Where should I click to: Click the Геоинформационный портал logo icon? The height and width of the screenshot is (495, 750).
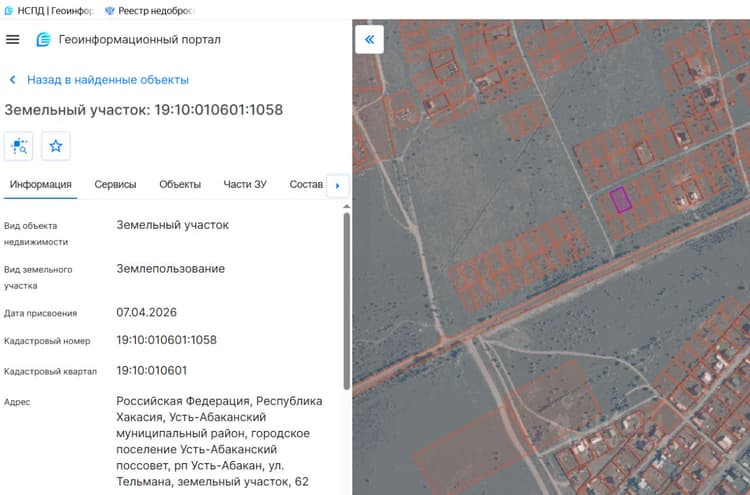coord(44,39)
